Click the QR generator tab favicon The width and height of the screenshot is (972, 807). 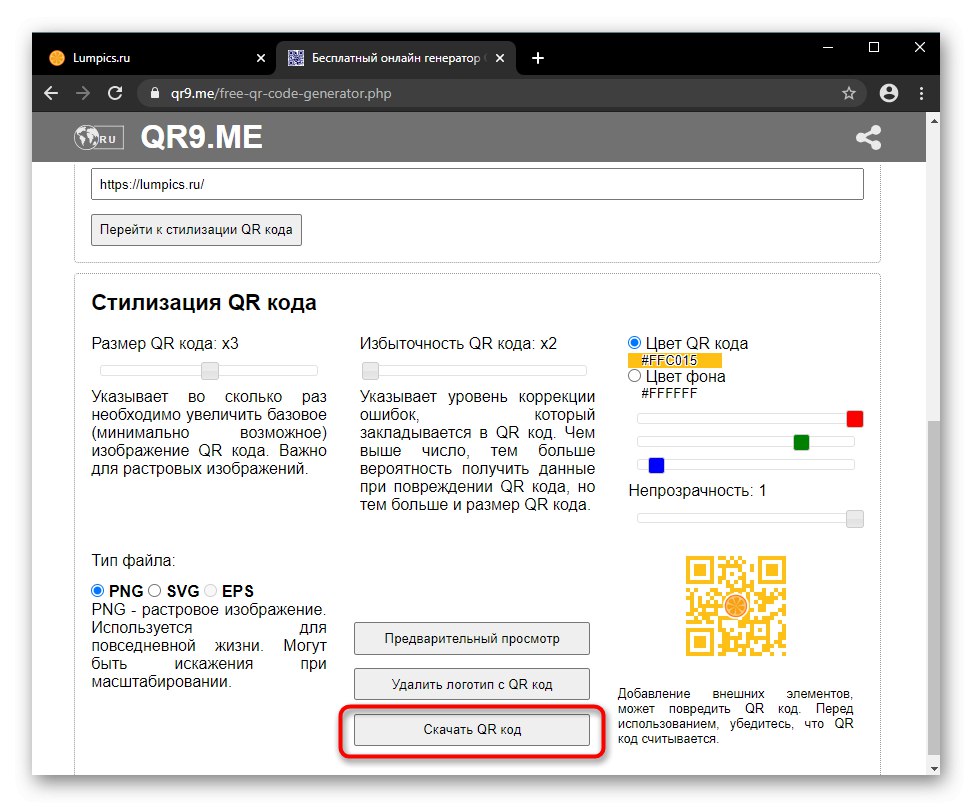click(296, 58)
